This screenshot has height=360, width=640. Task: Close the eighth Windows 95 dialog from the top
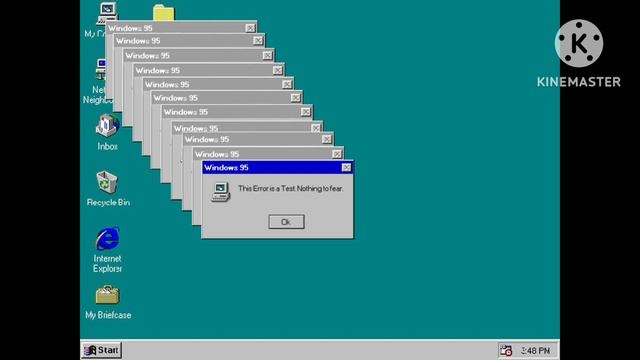pos(316,128)
